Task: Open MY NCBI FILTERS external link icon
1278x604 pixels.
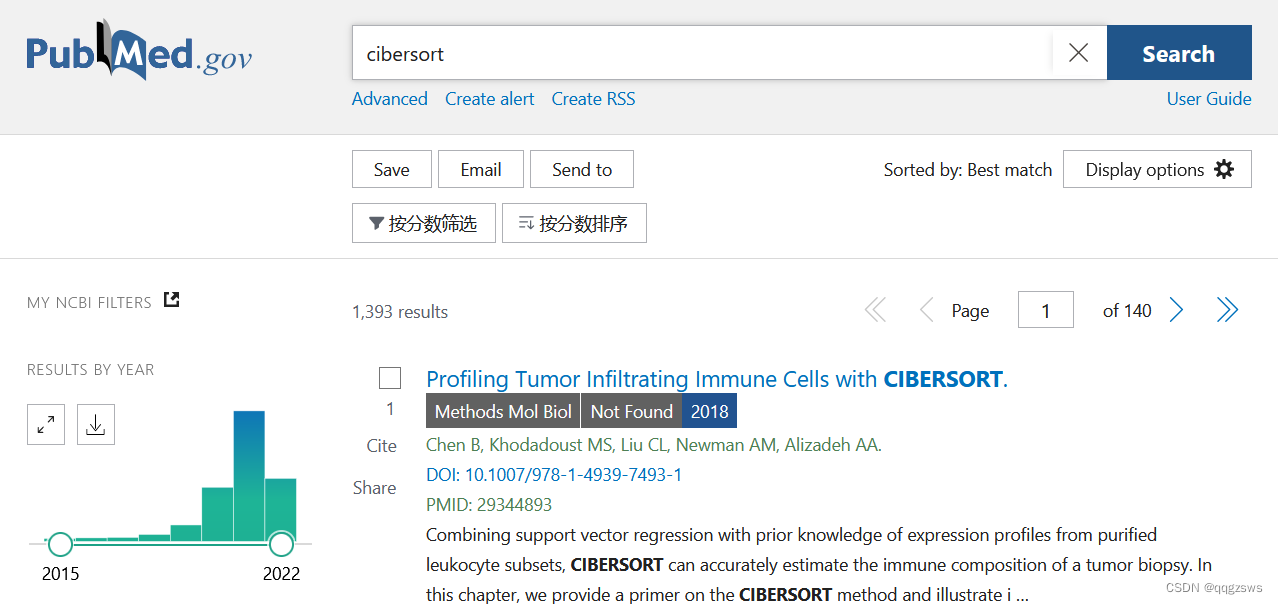Action: point(171,299)
